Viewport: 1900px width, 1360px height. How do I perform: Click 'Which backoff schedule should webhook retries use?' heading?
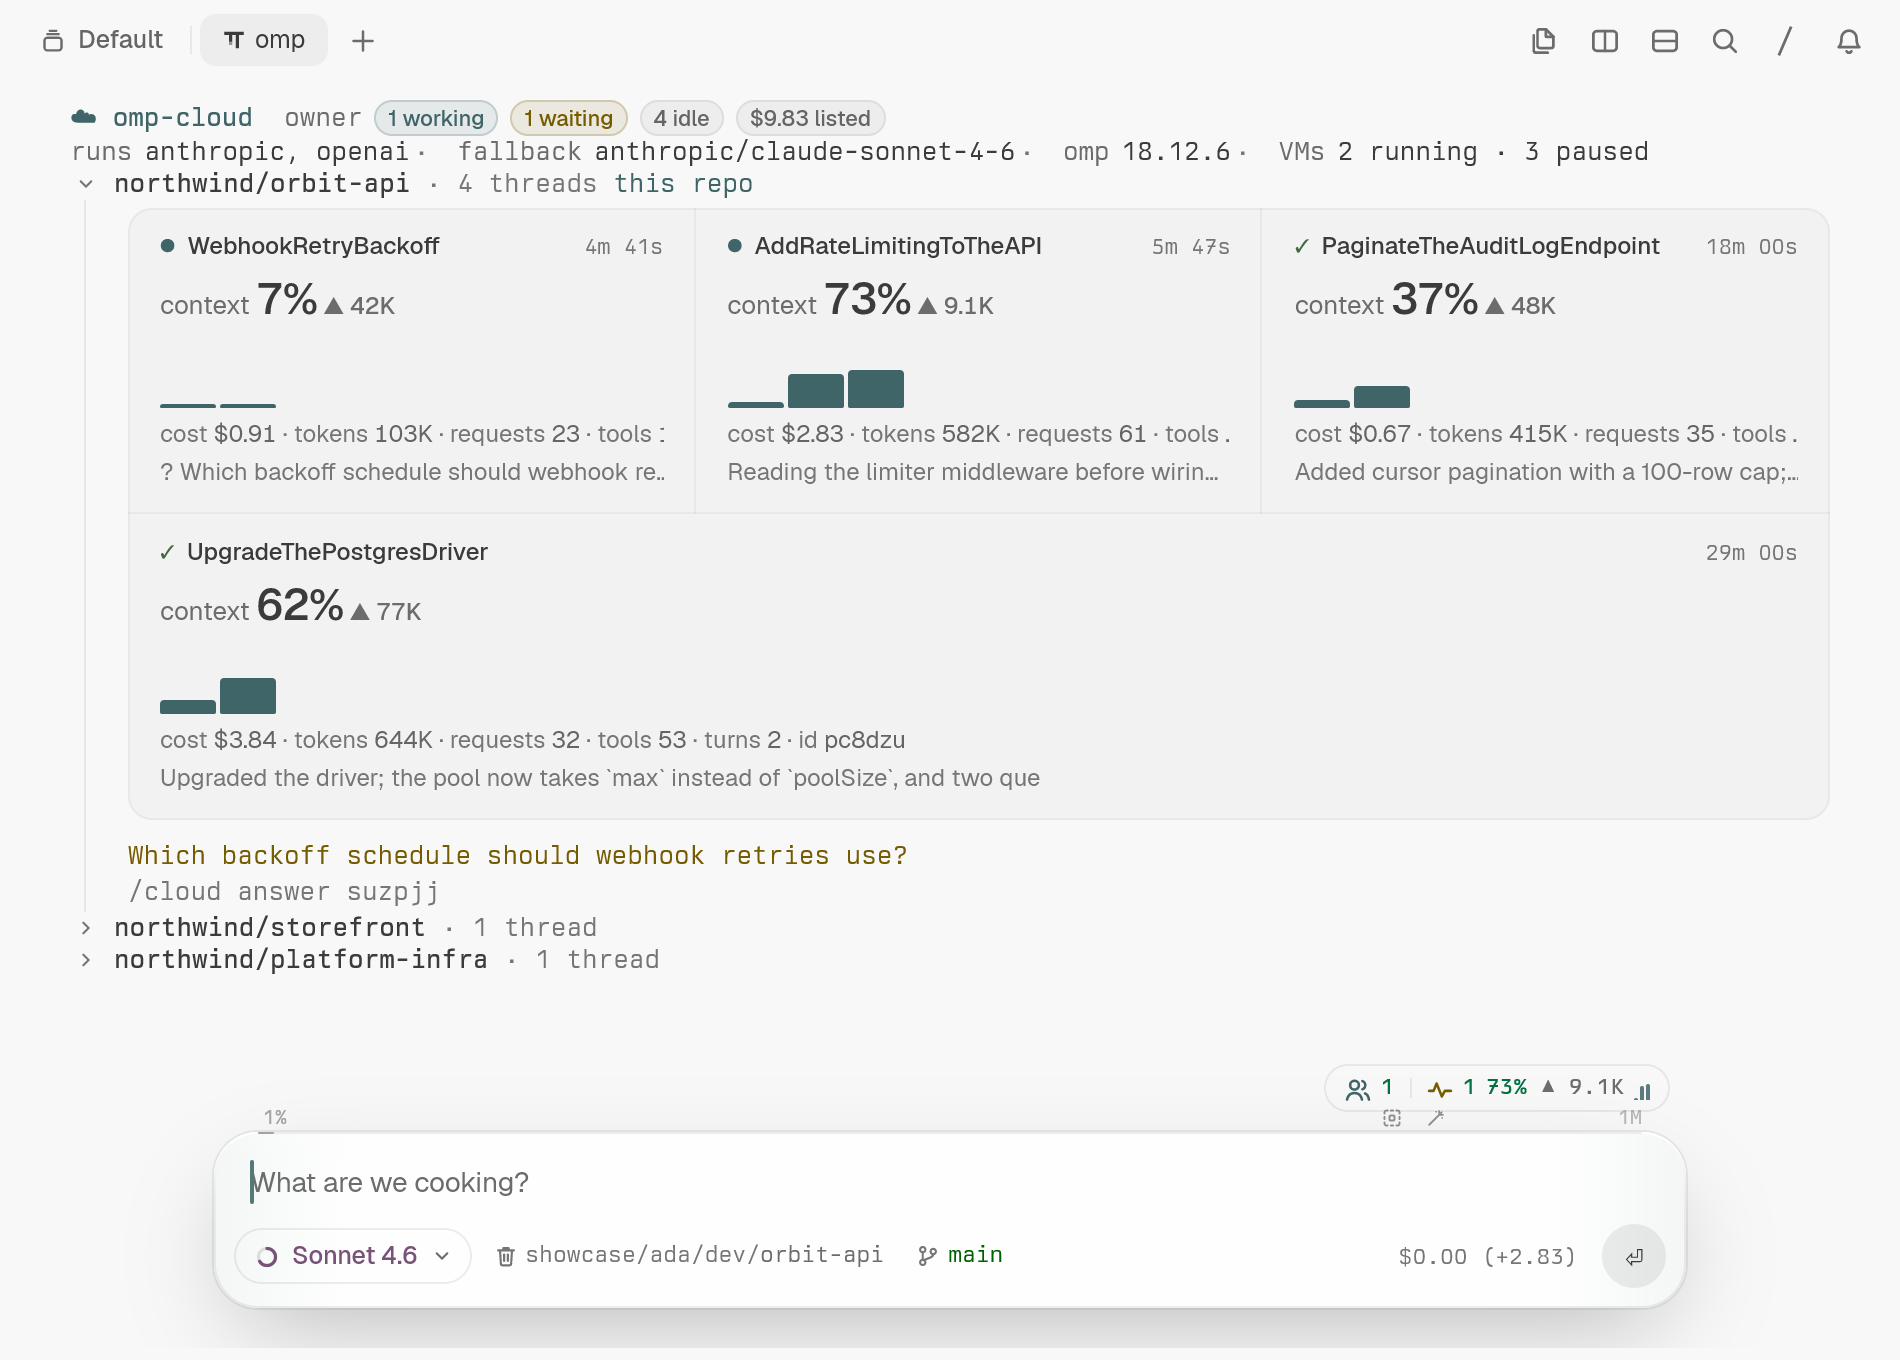click(518, 856)
